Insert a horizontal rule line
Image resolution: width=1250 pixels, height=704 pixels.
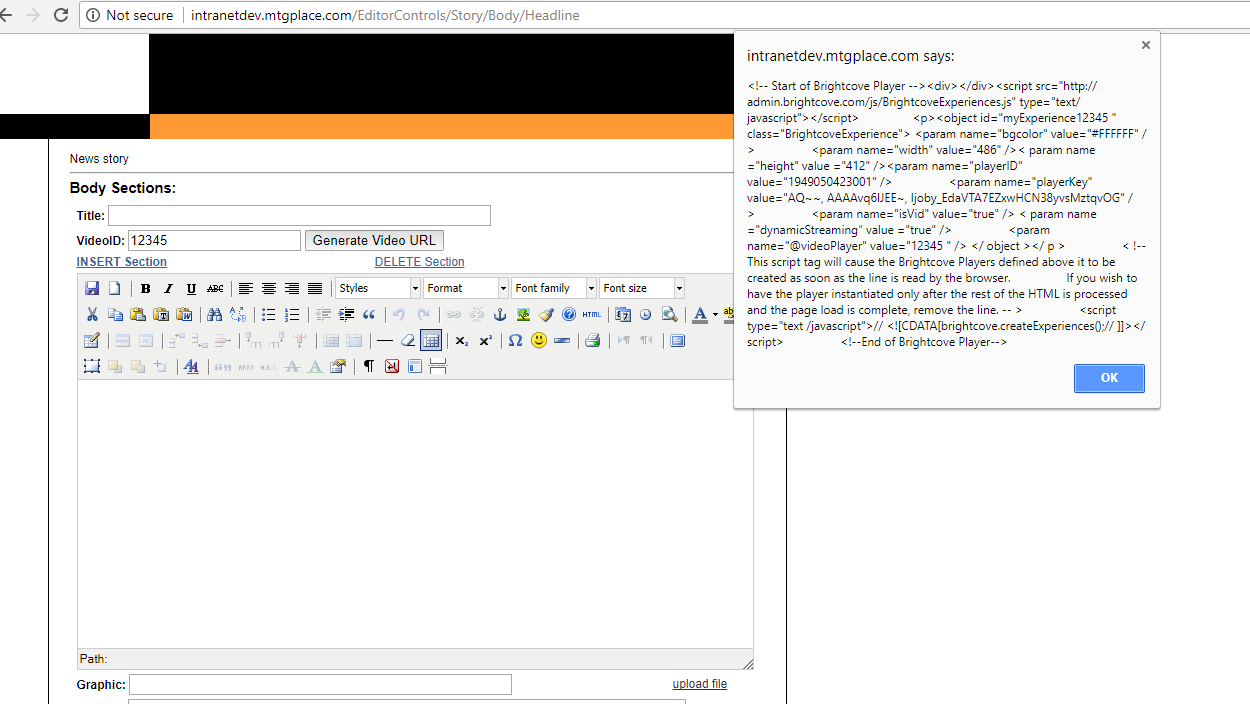pyautogui.click(x=385, y=340)
